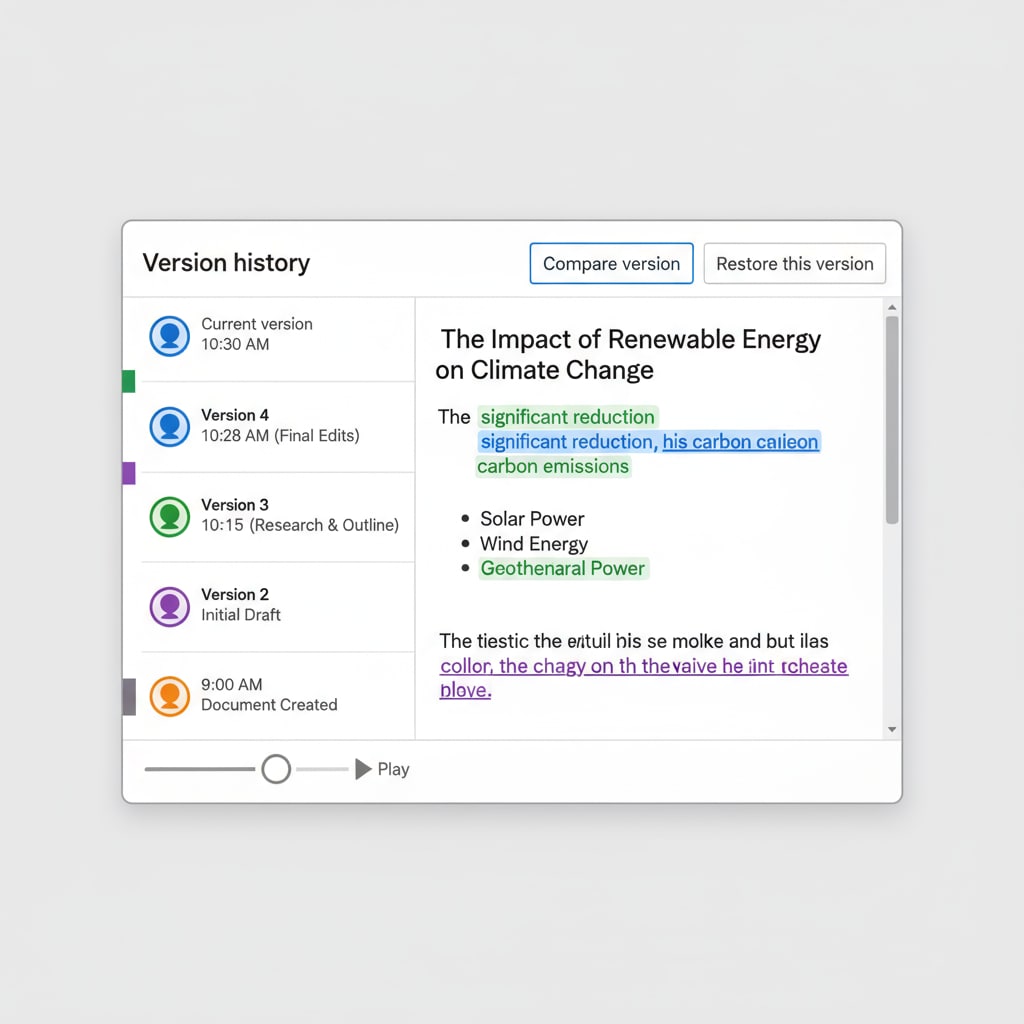Click the Current version blue avatar icon

tap(169, 336)
